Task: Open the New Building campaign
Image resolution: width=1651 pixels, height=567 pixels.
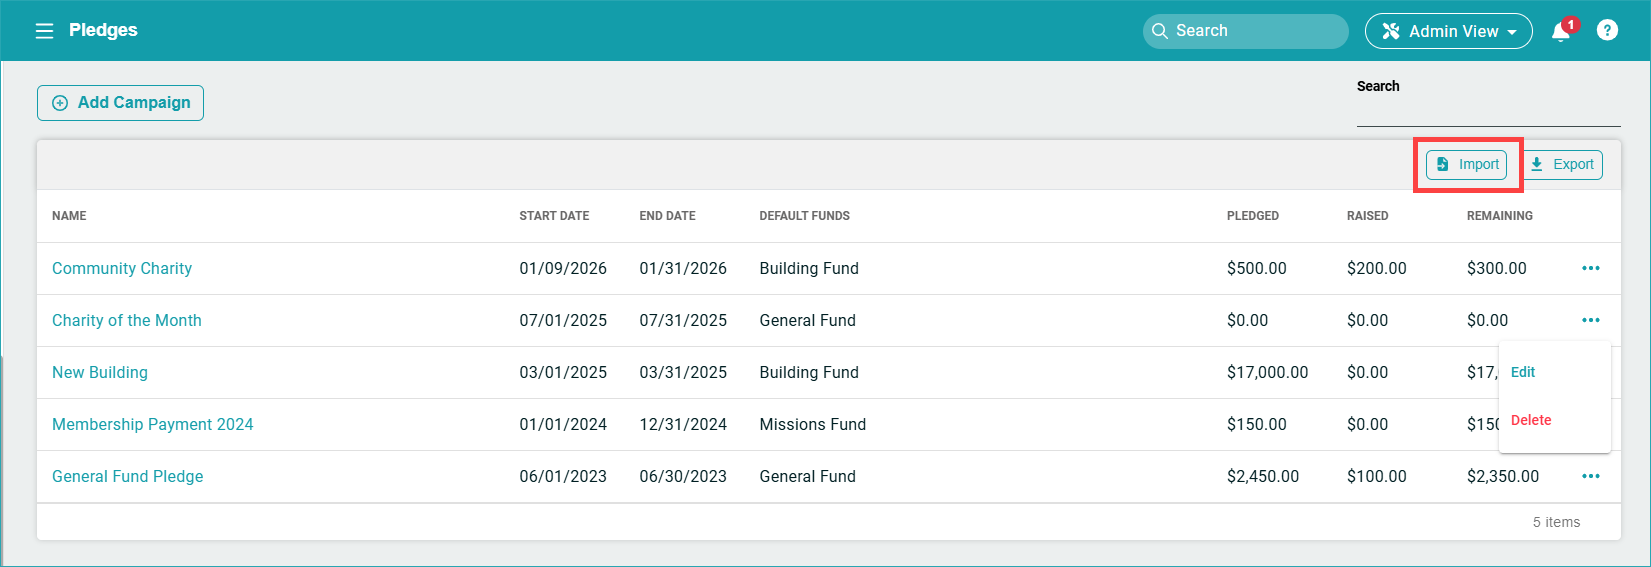Action: click(100, 372)
